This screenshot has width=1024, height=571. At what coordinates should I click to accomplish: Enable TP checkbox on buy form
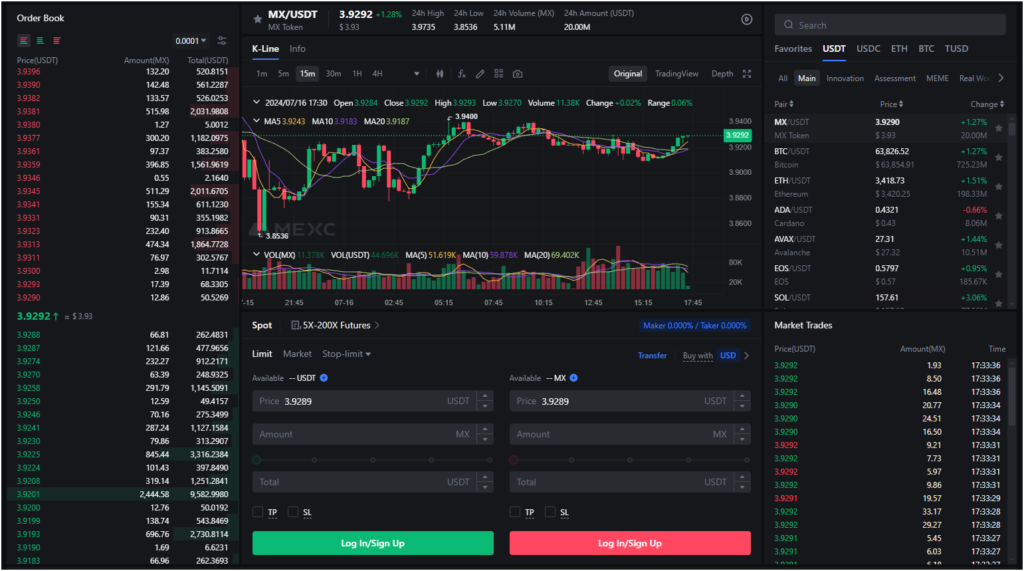point(257,512)
